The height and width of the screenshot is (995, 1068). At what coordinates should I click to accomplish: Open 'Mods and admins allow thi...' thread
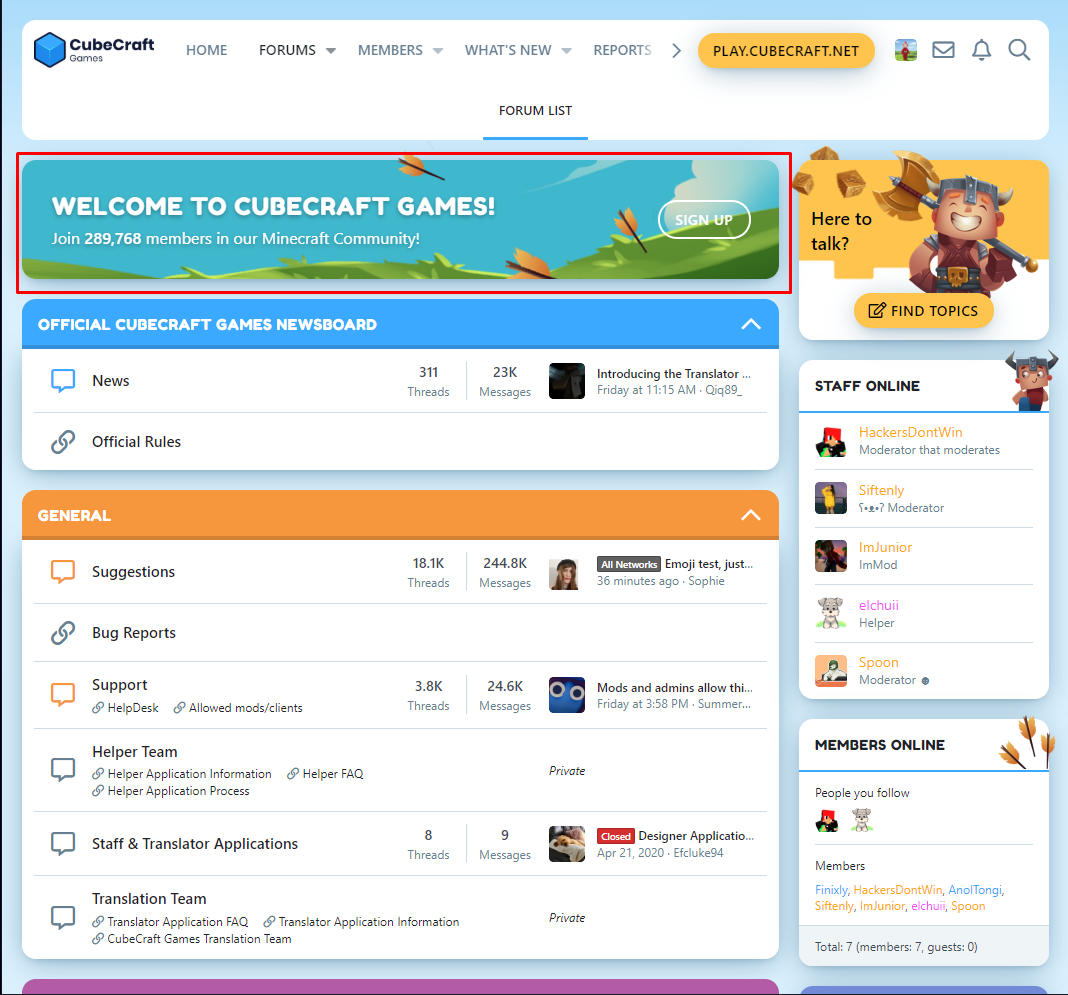point(675,688)
